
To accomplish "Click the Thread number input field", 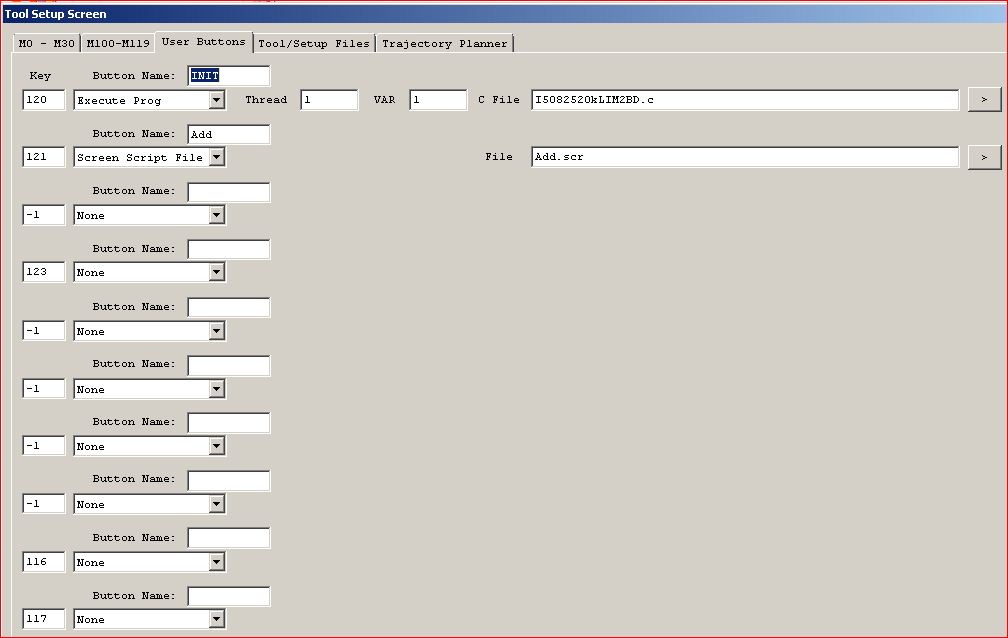I will pos(329,100).
